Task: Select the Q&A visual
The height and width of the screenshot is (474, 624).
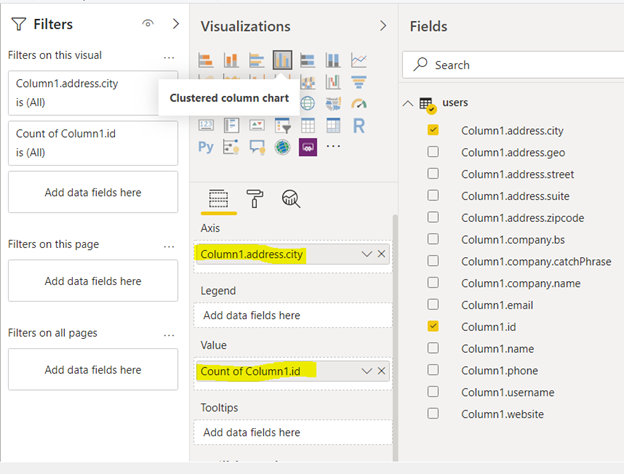Action: 257,147
